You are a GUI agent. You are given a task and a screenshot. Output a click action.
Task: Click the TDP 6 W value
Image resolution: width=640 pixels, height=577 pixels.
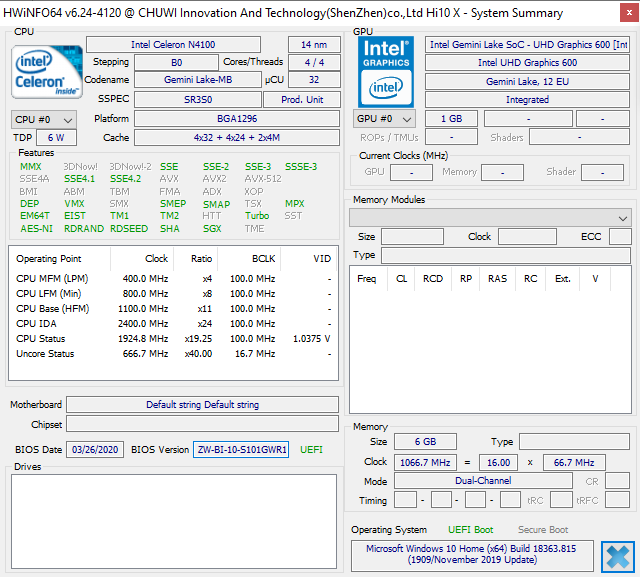click(x=56, y=138)
